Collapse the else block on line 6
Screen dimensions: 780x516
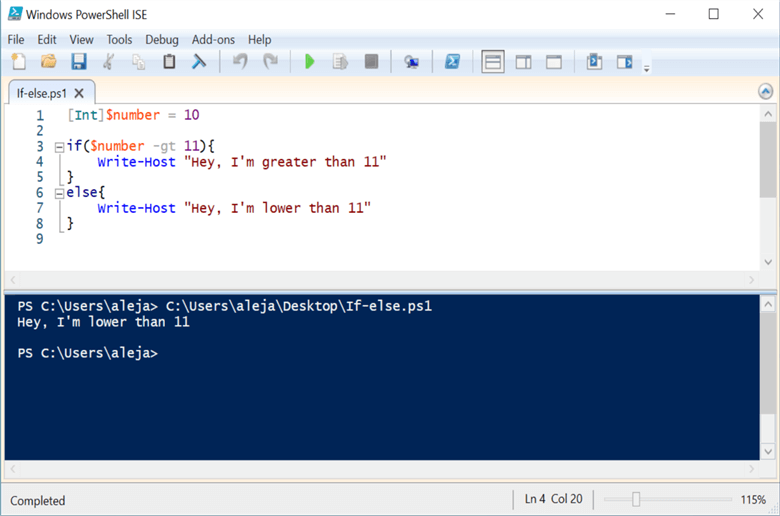click(59, 193)
